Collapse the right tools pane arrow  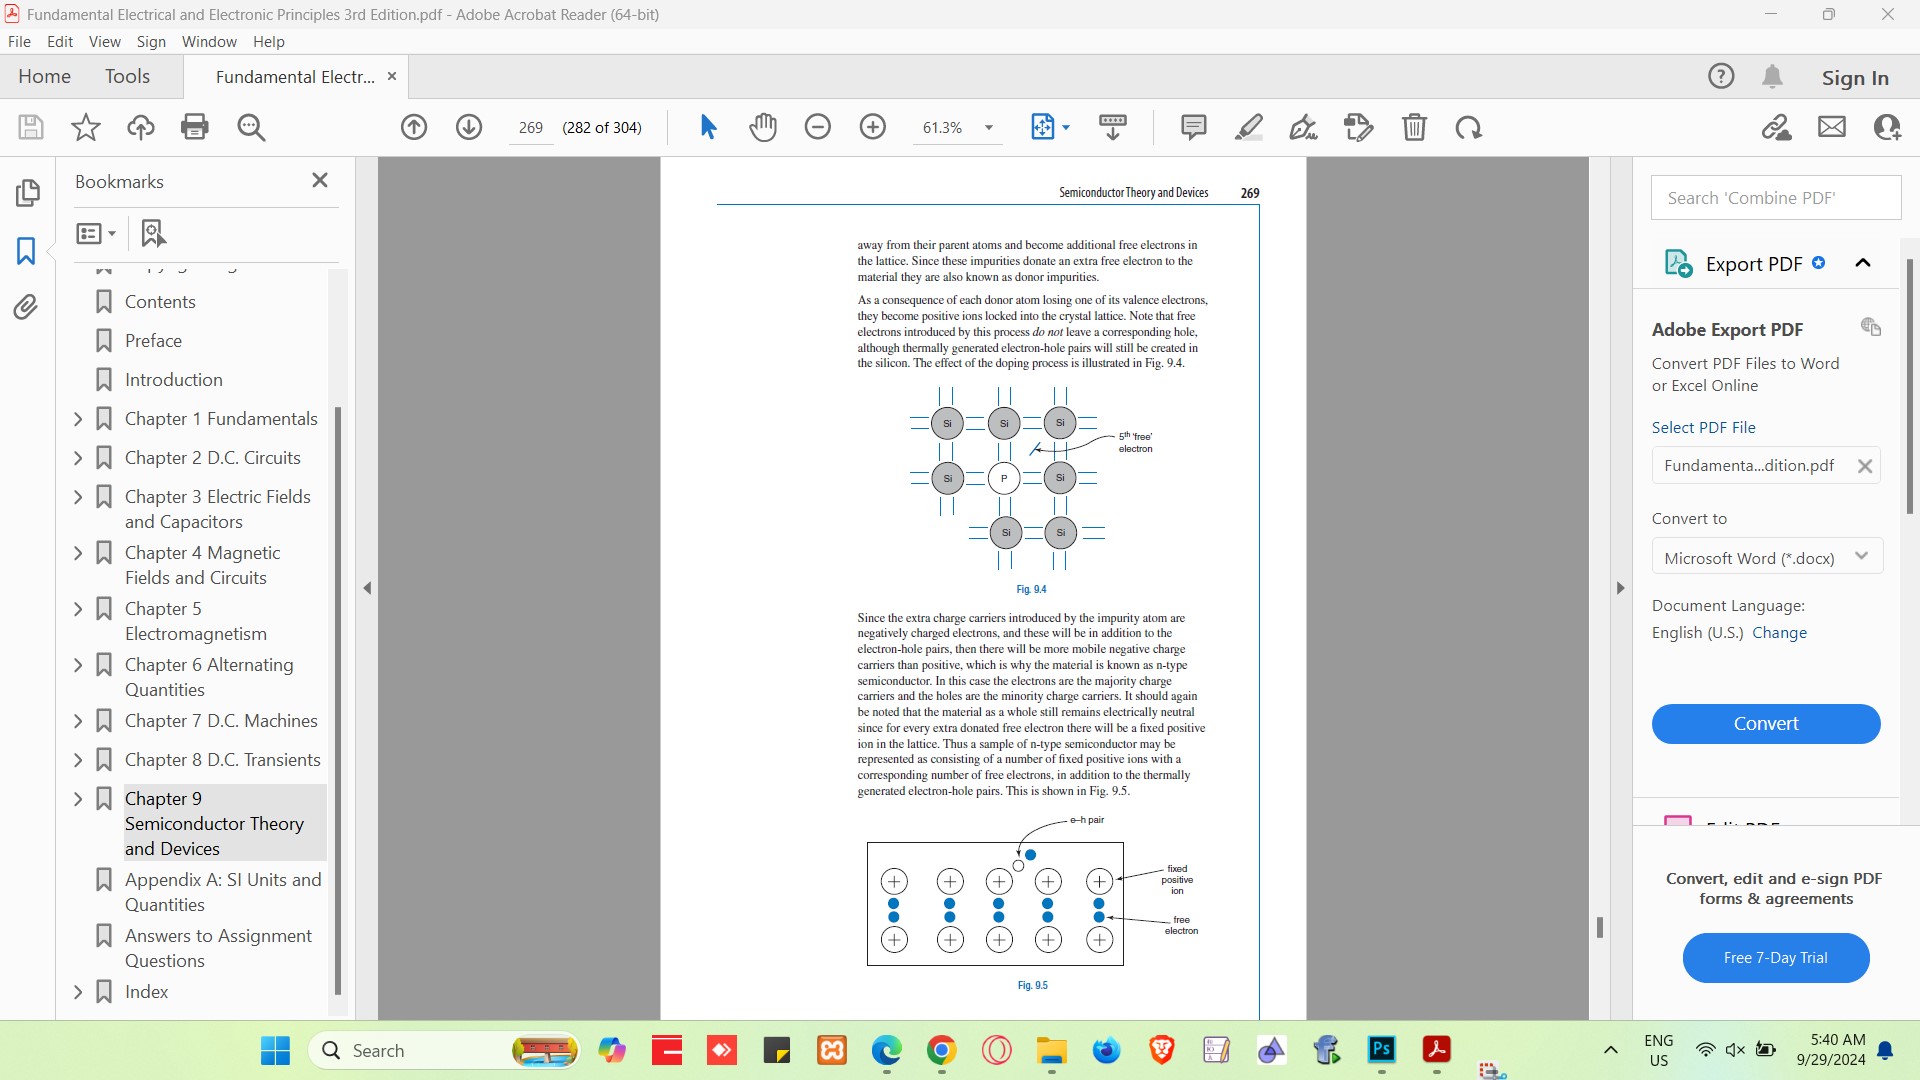(x=1621, y=588)
